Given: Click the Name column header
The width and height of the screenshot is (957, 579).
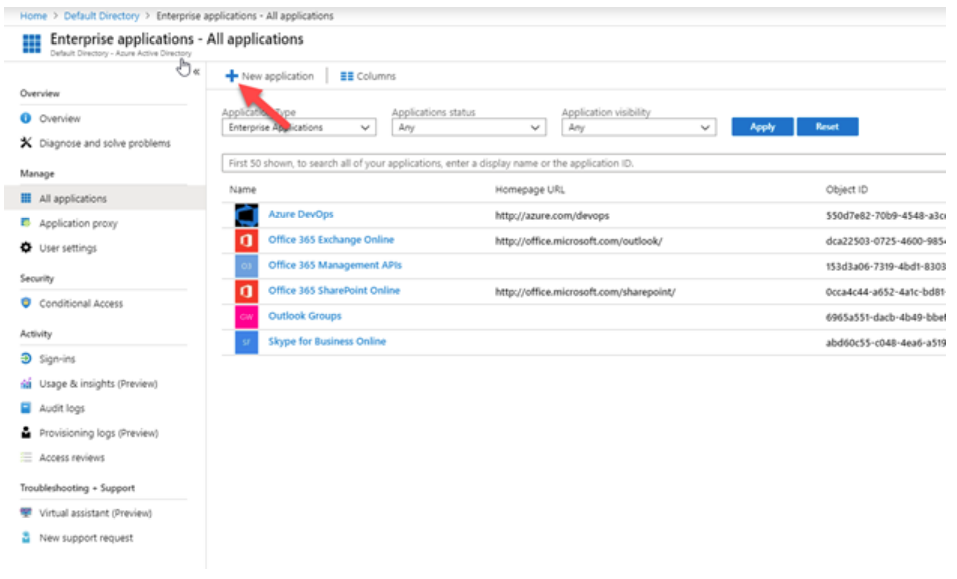Looking at the screenshot, I should pos(243,190).
